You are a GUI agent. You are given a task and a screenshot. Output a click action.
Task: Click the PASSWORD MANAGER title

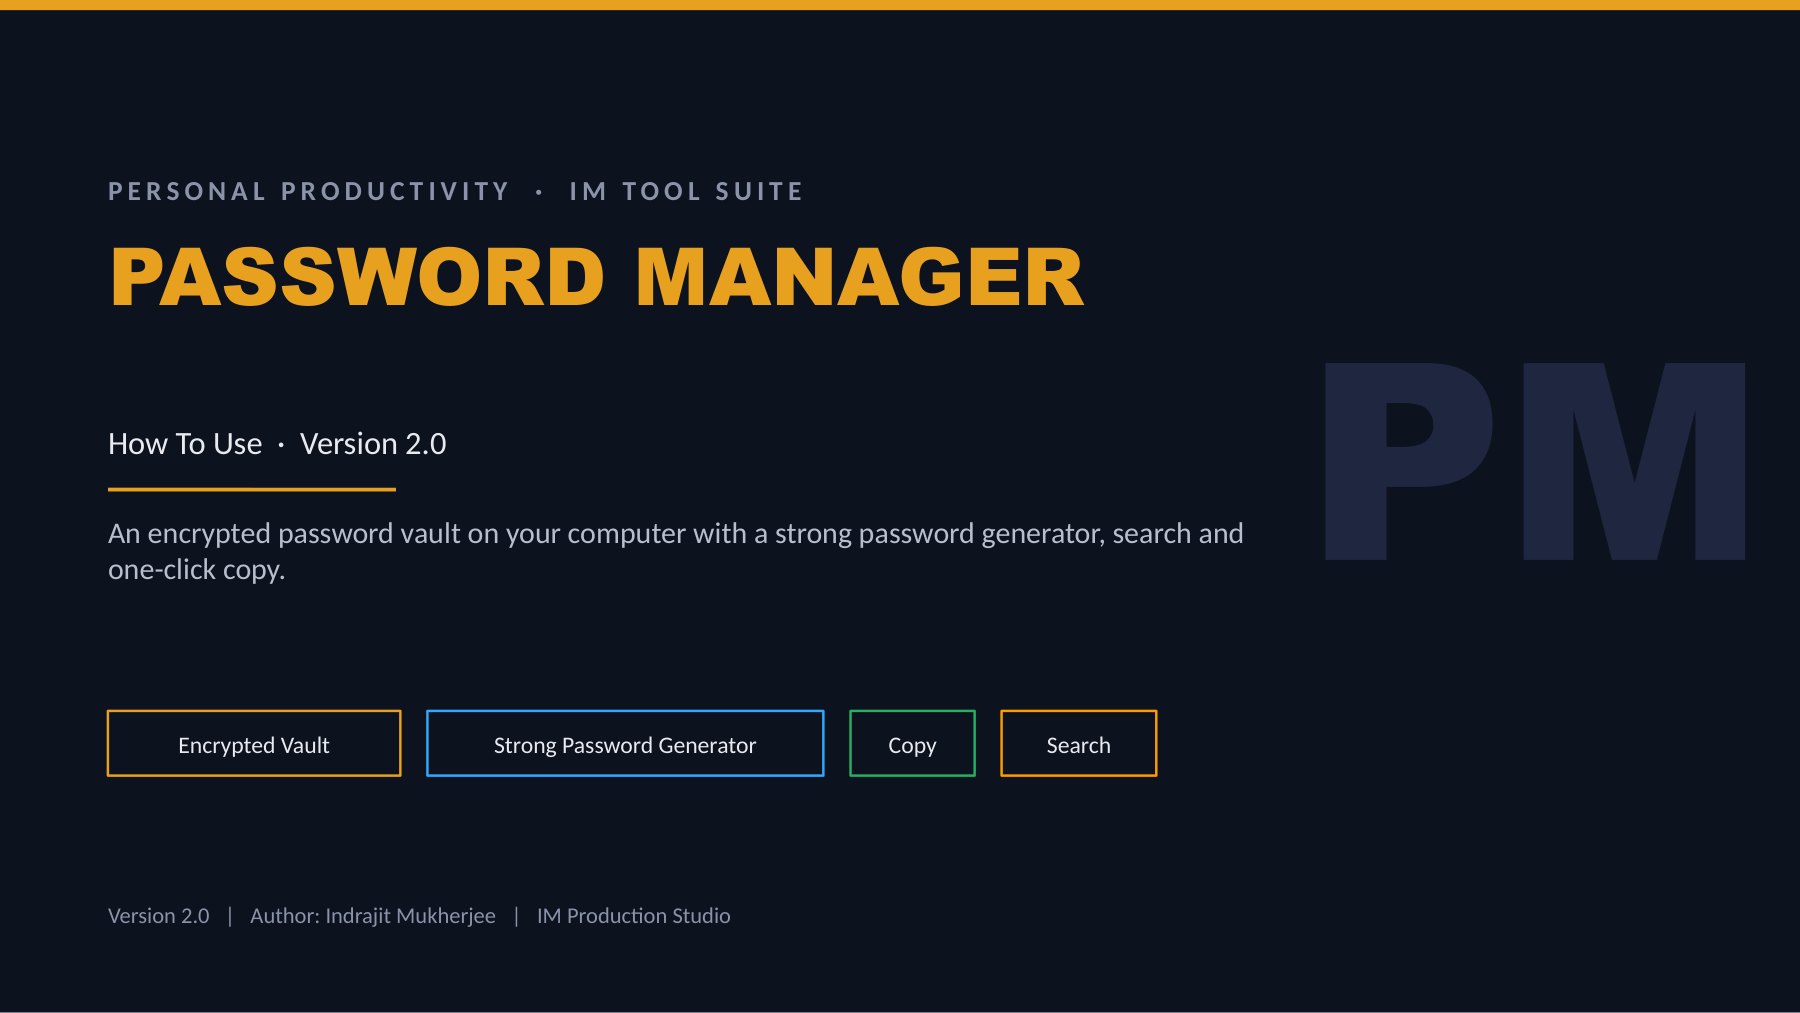(x=597, y=277)
